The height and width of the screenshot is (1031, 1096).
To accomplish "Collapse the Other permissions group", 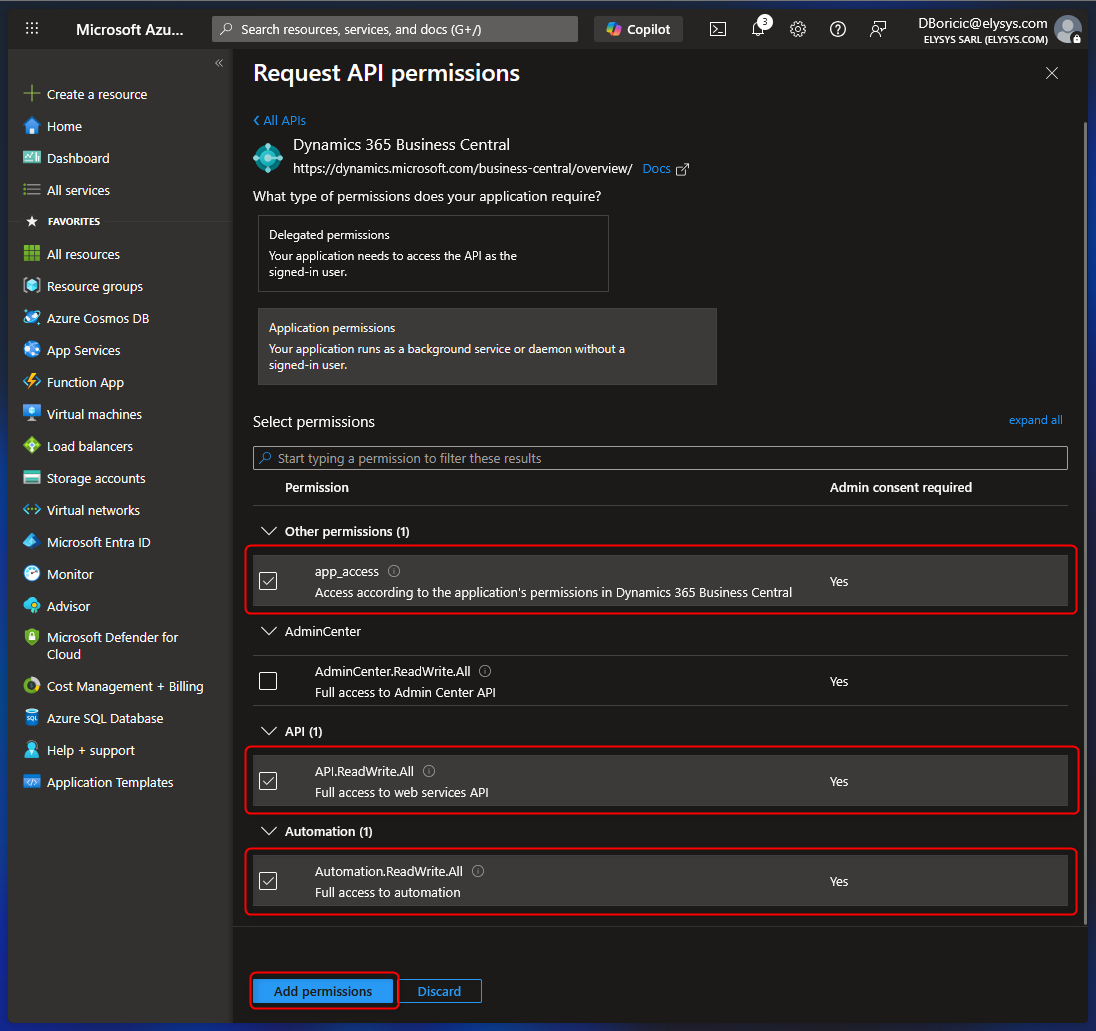I will pos(267,531).
